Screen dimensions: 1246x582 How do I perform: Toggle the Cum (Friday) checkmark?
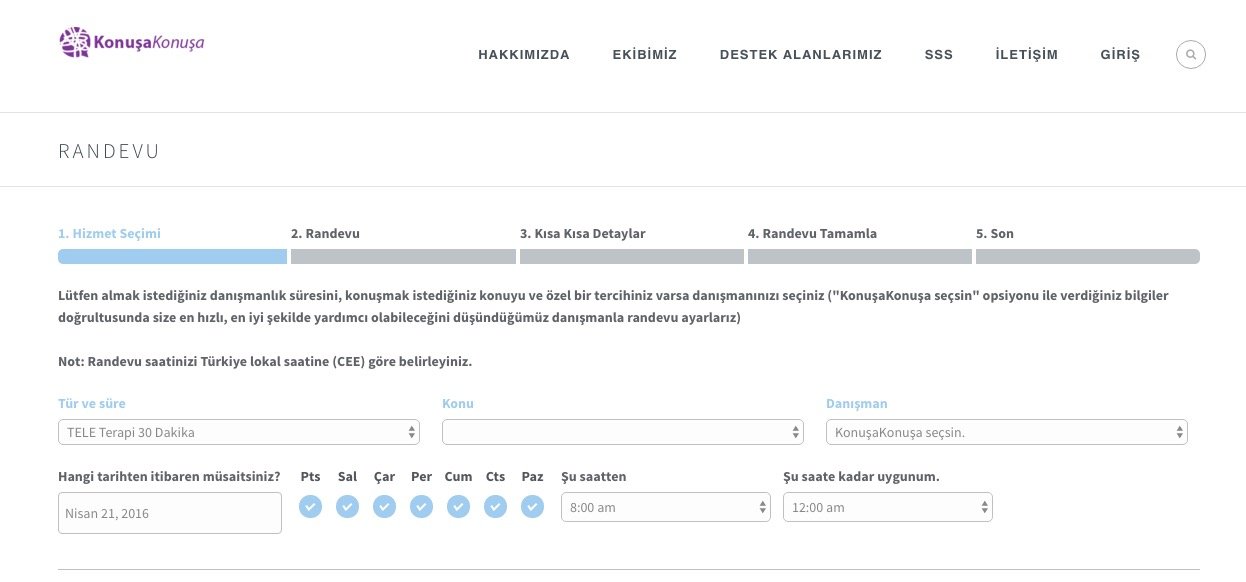[458, 507]
